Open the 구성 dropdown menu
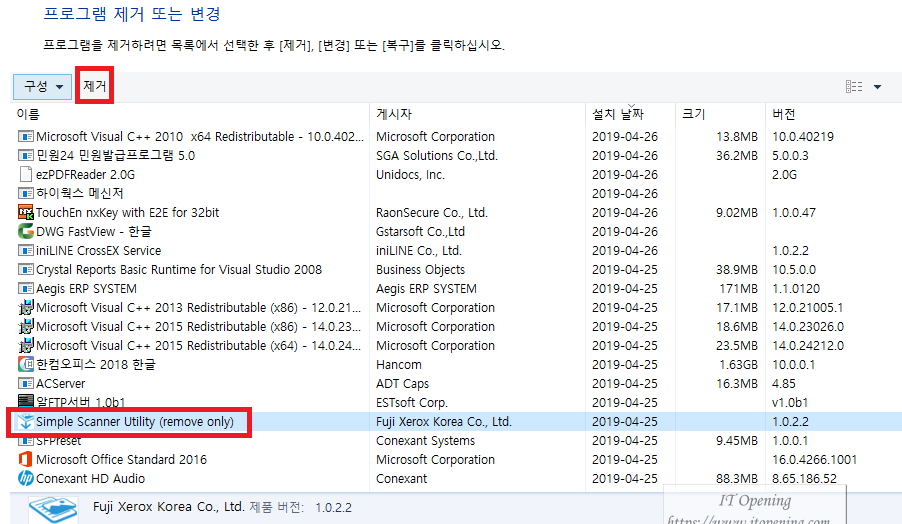Screen dimensions: 902x524 [x=44, y=87]
